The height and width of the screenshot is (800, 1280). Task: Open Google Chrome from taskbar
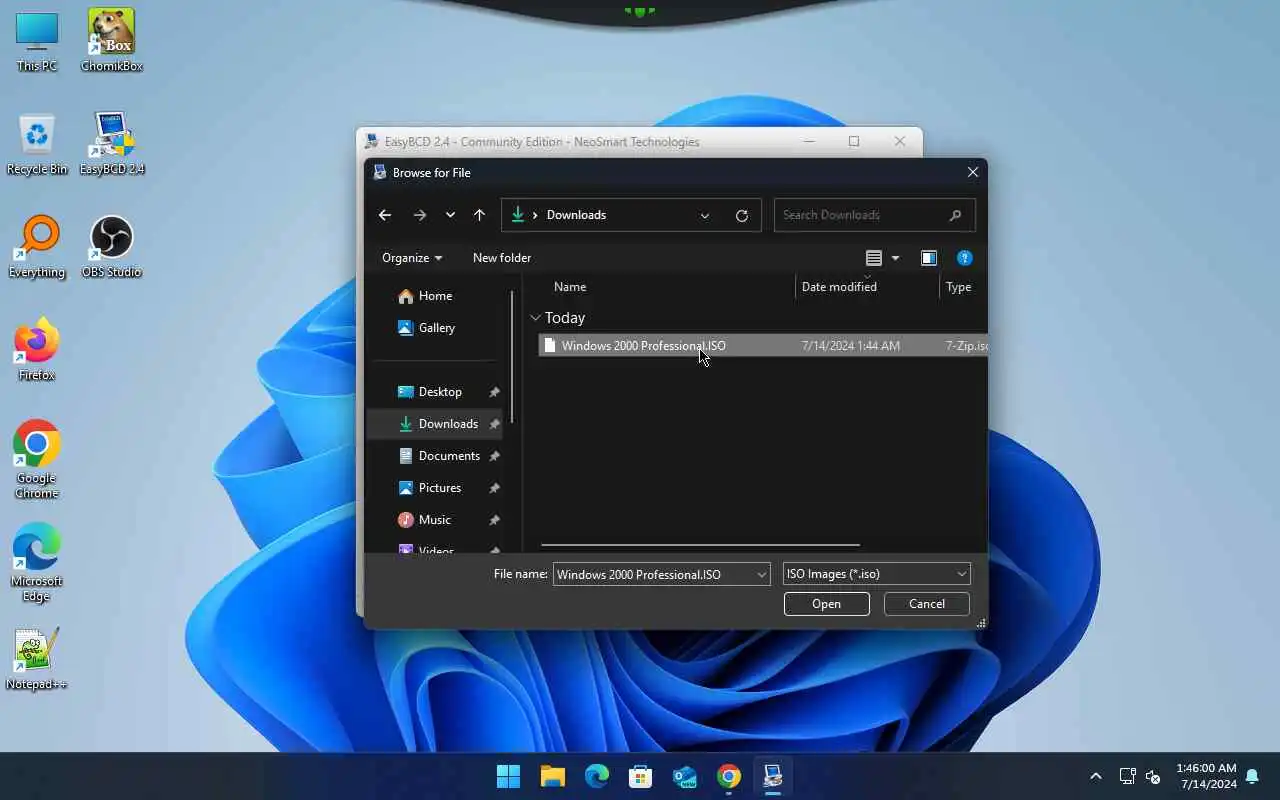729,776
